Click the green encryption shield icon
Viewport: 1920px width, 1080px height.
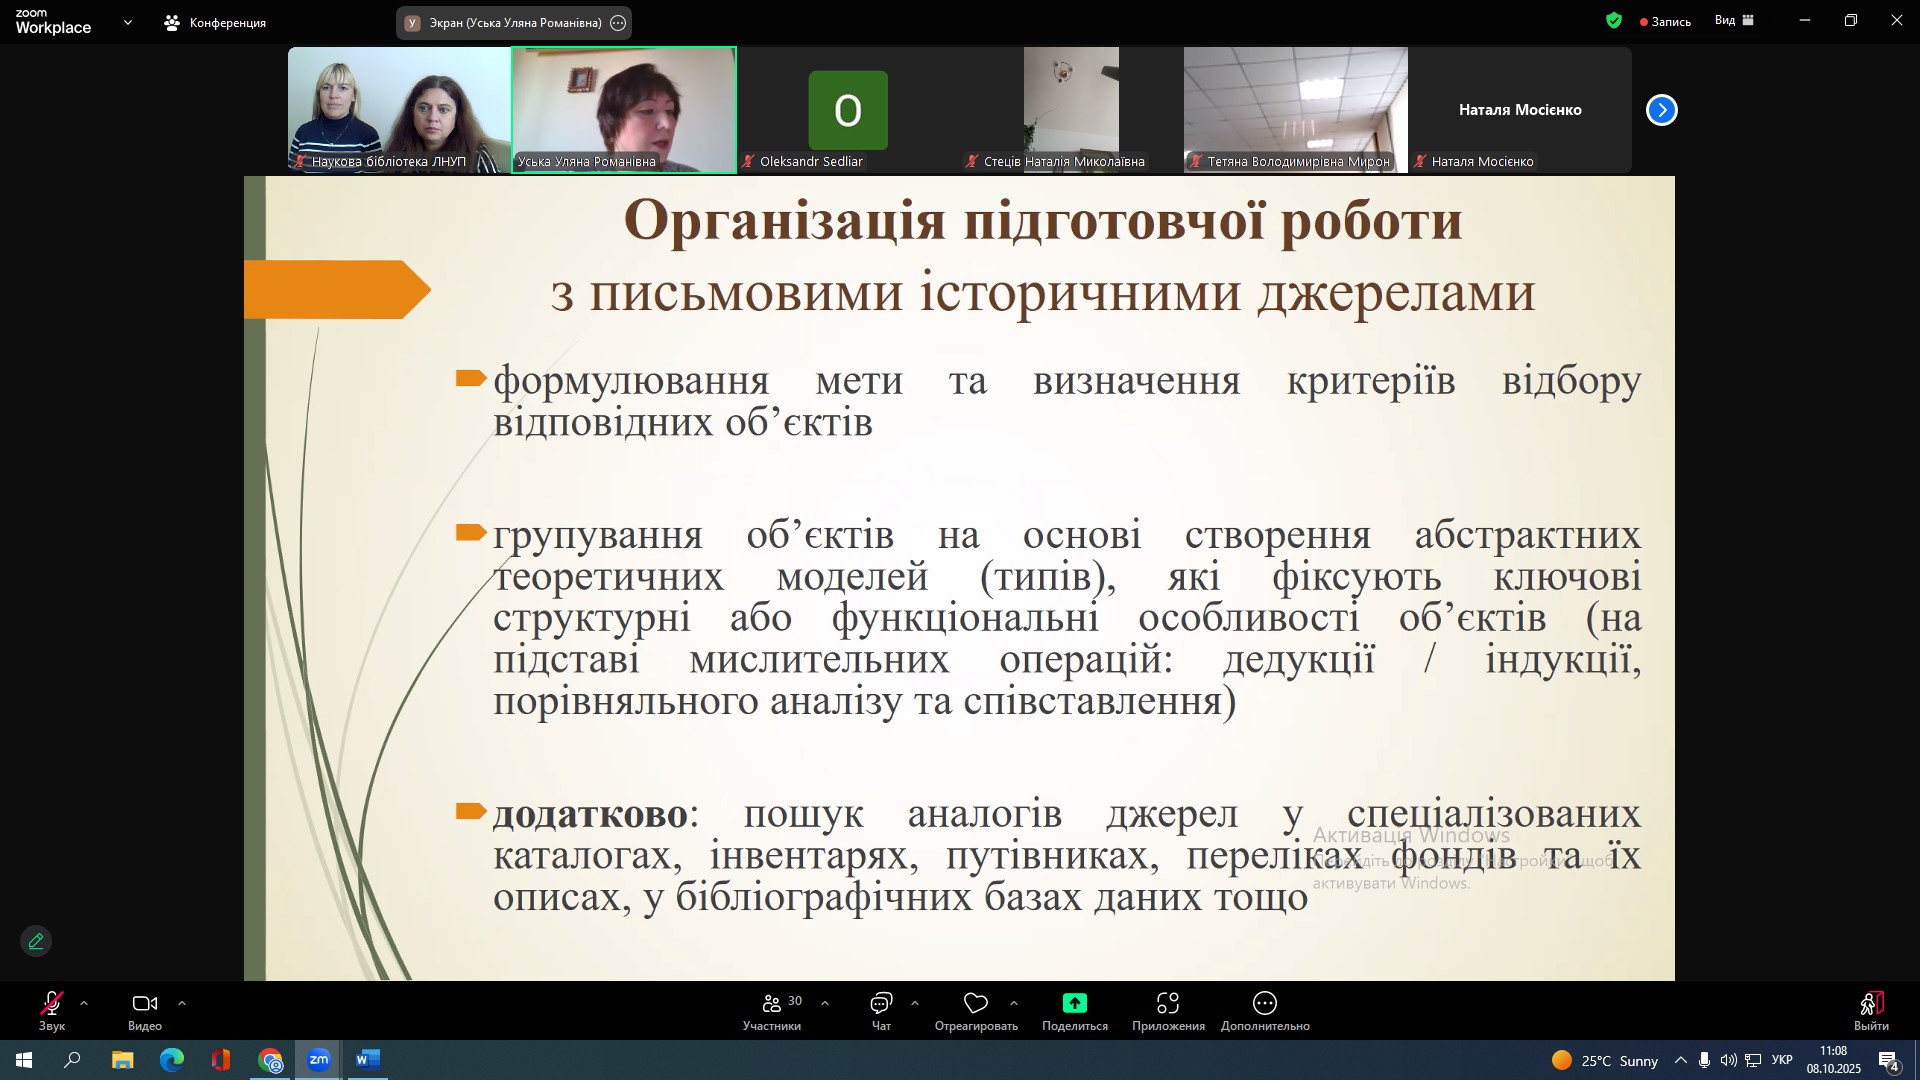(x=1613, y=20)
